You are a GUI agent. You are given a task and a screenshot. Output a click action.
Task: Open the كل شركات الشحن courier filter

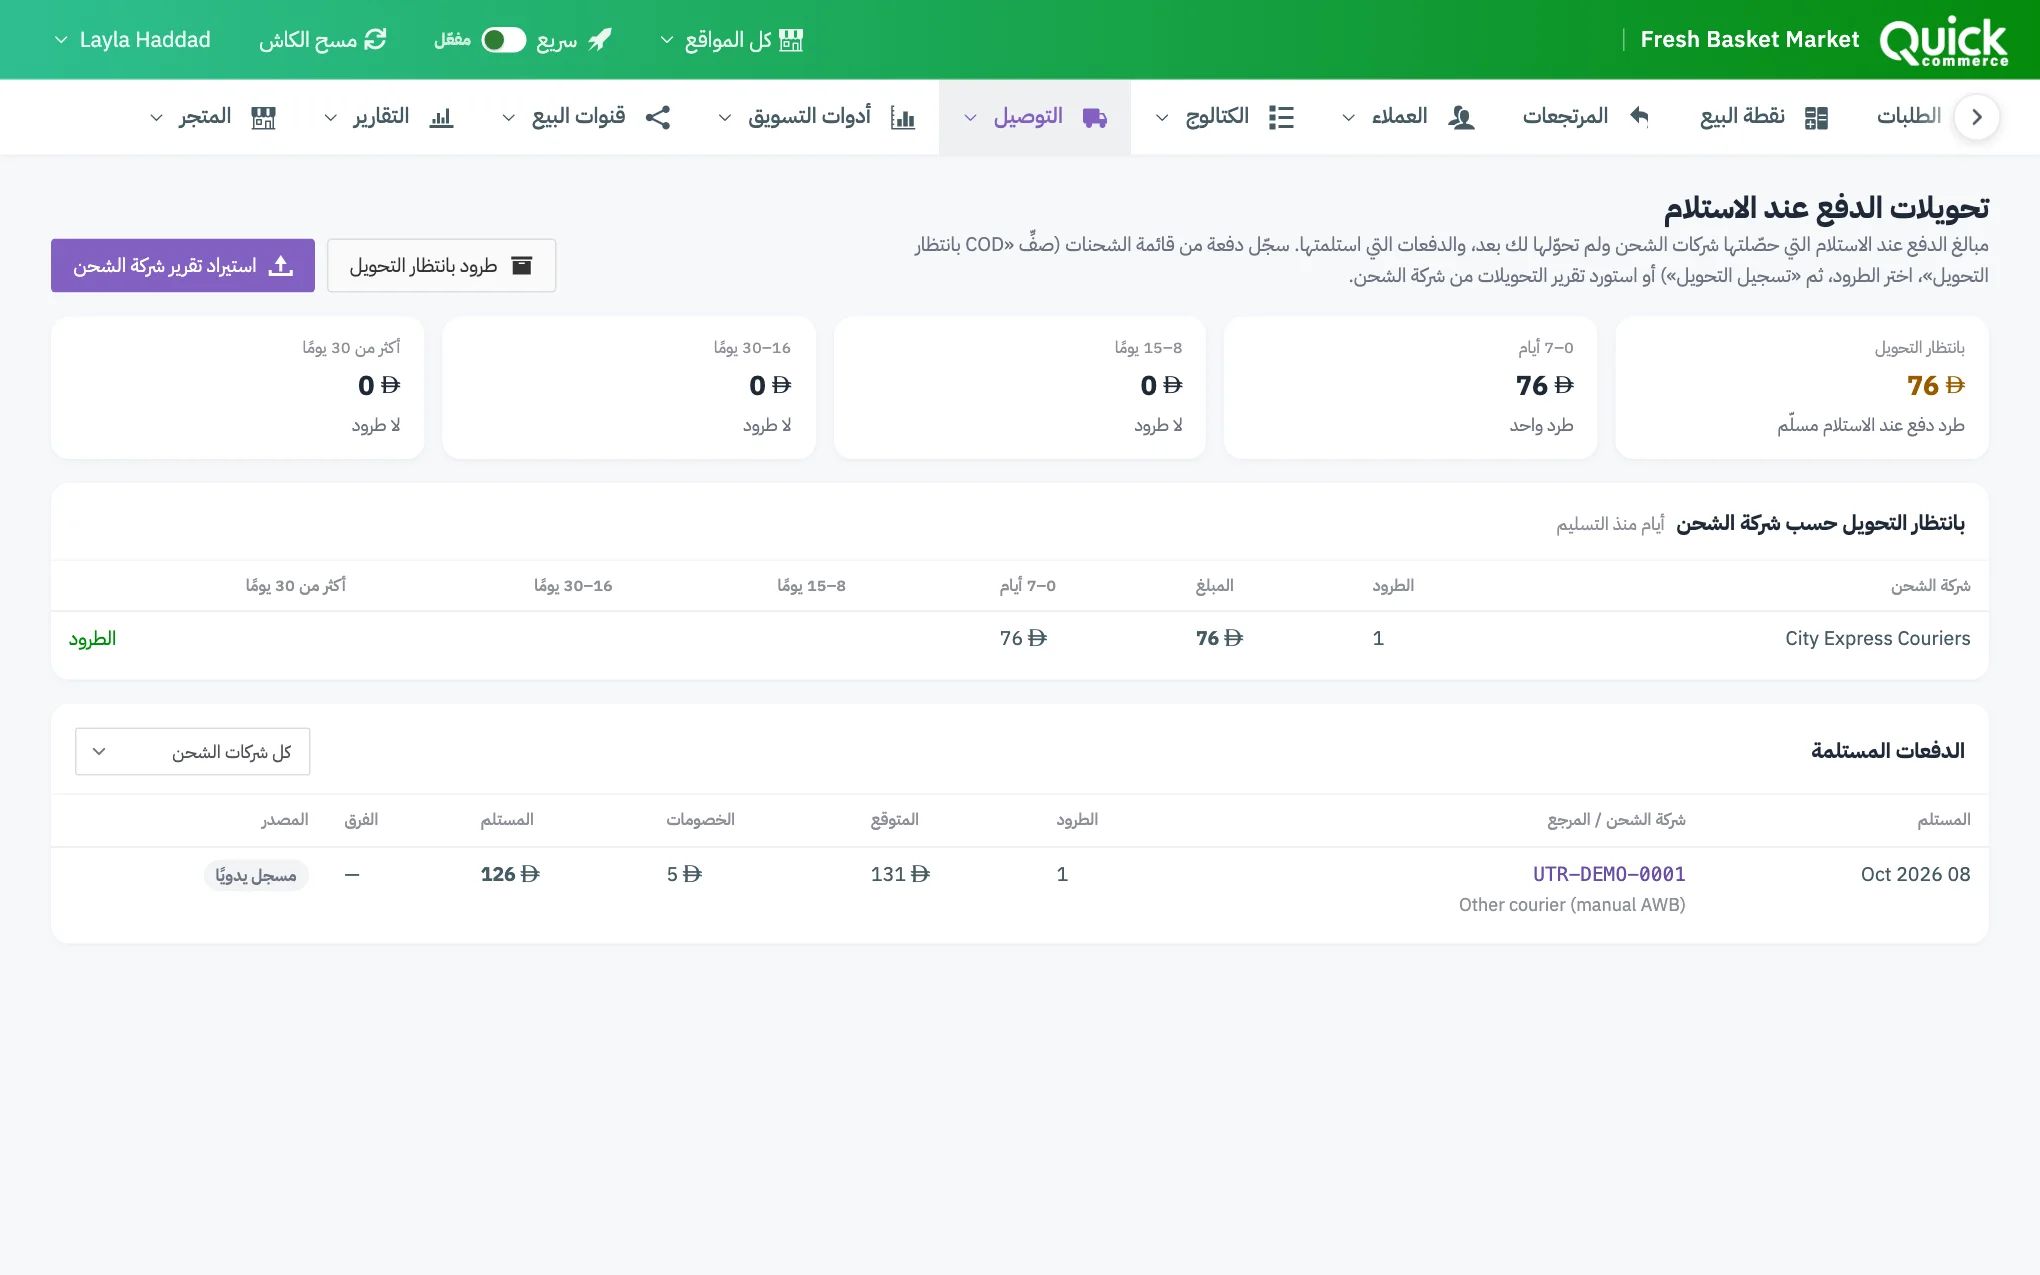192,751
